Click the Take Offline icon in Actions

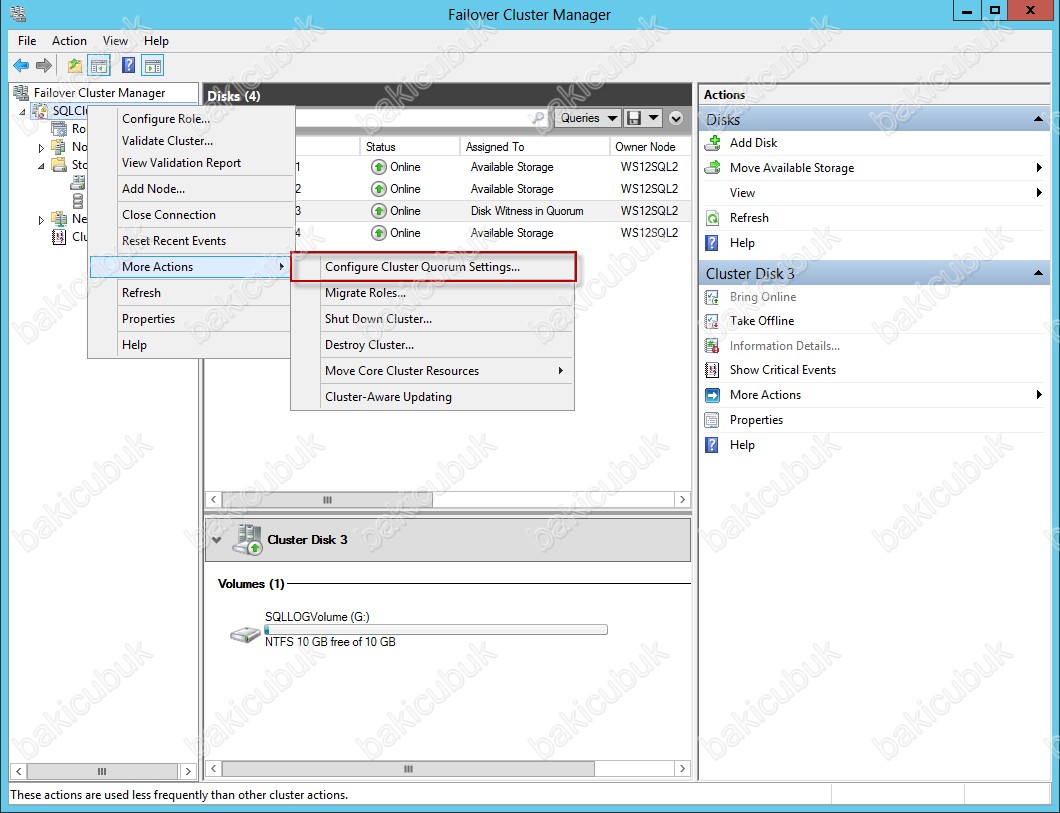712,321
